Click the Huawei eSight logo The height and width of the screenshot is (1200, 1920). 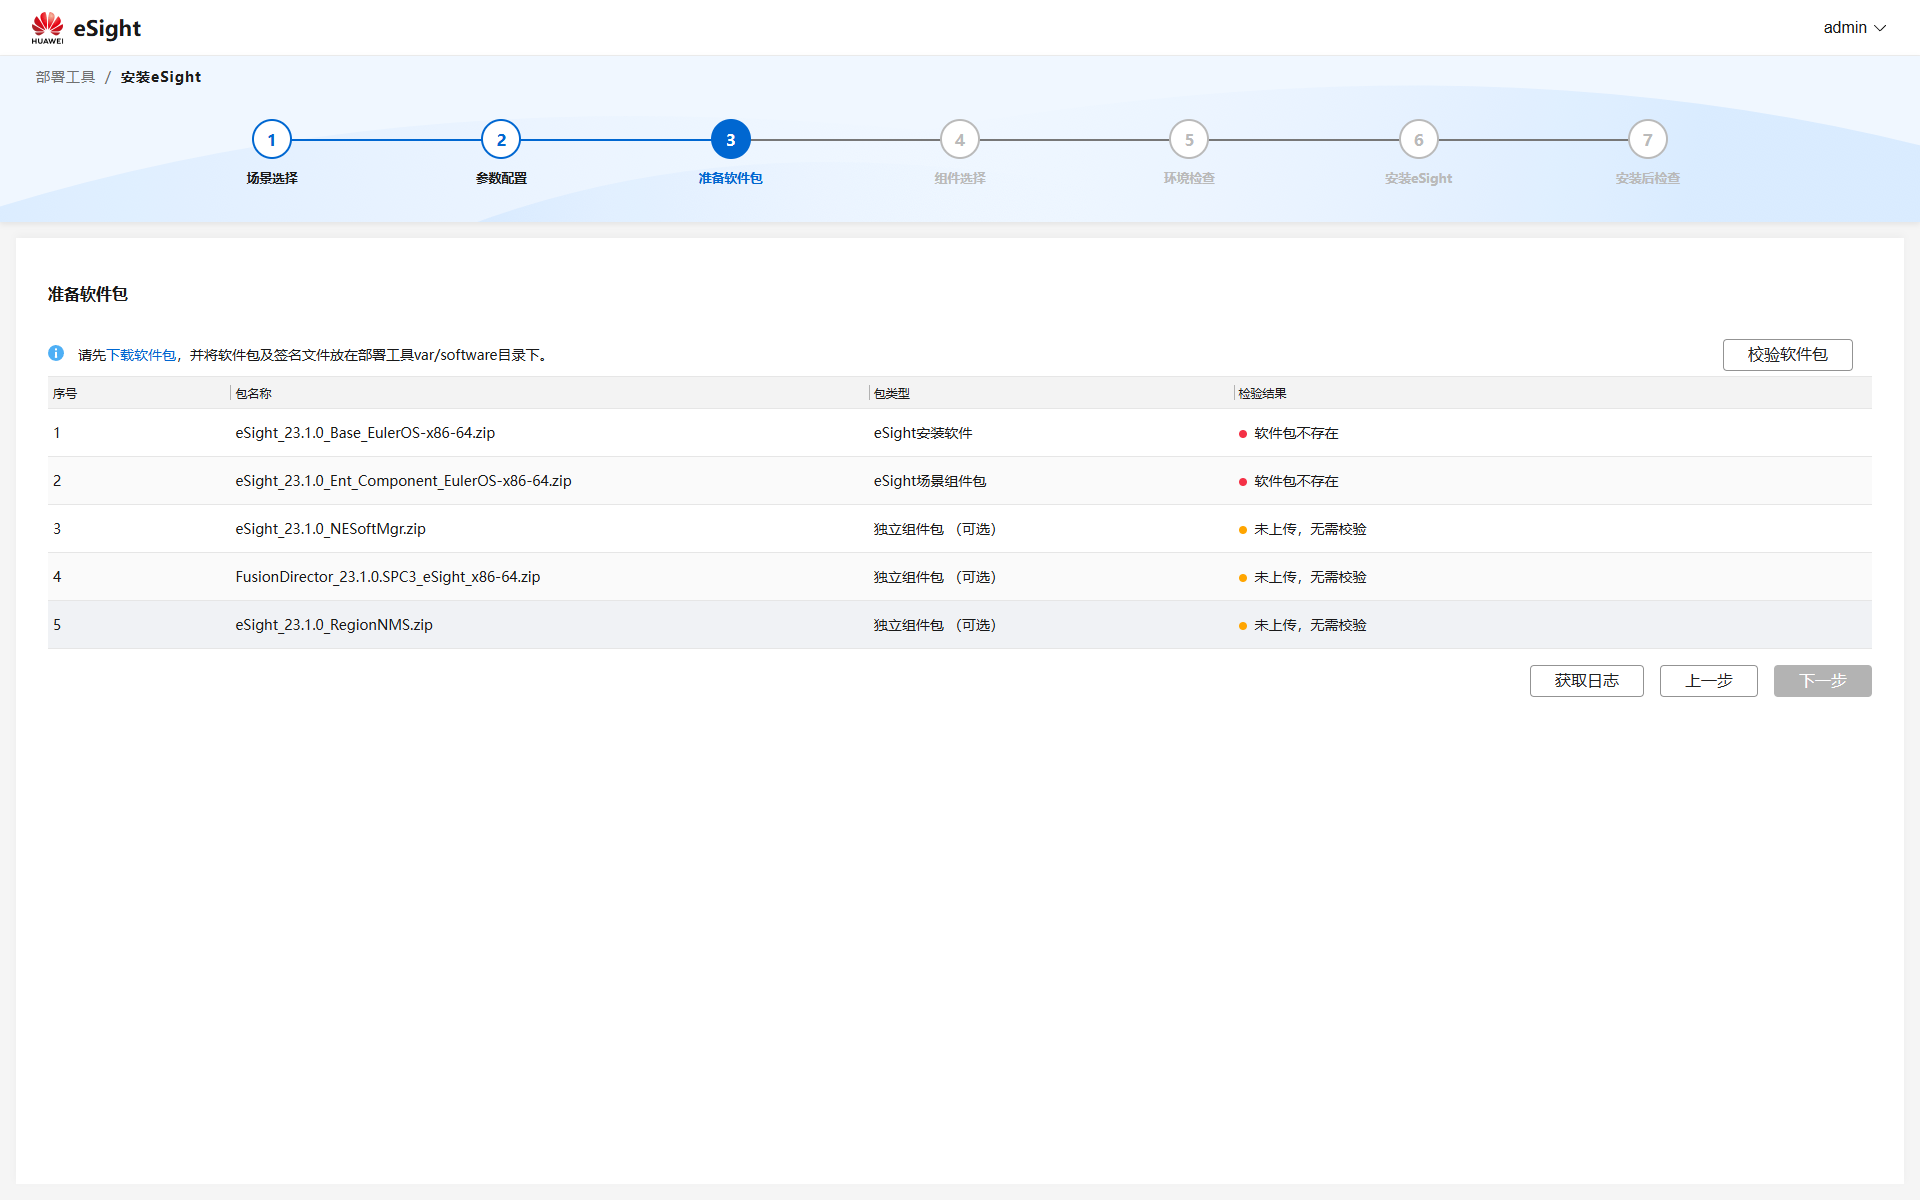tap(86, 28)
